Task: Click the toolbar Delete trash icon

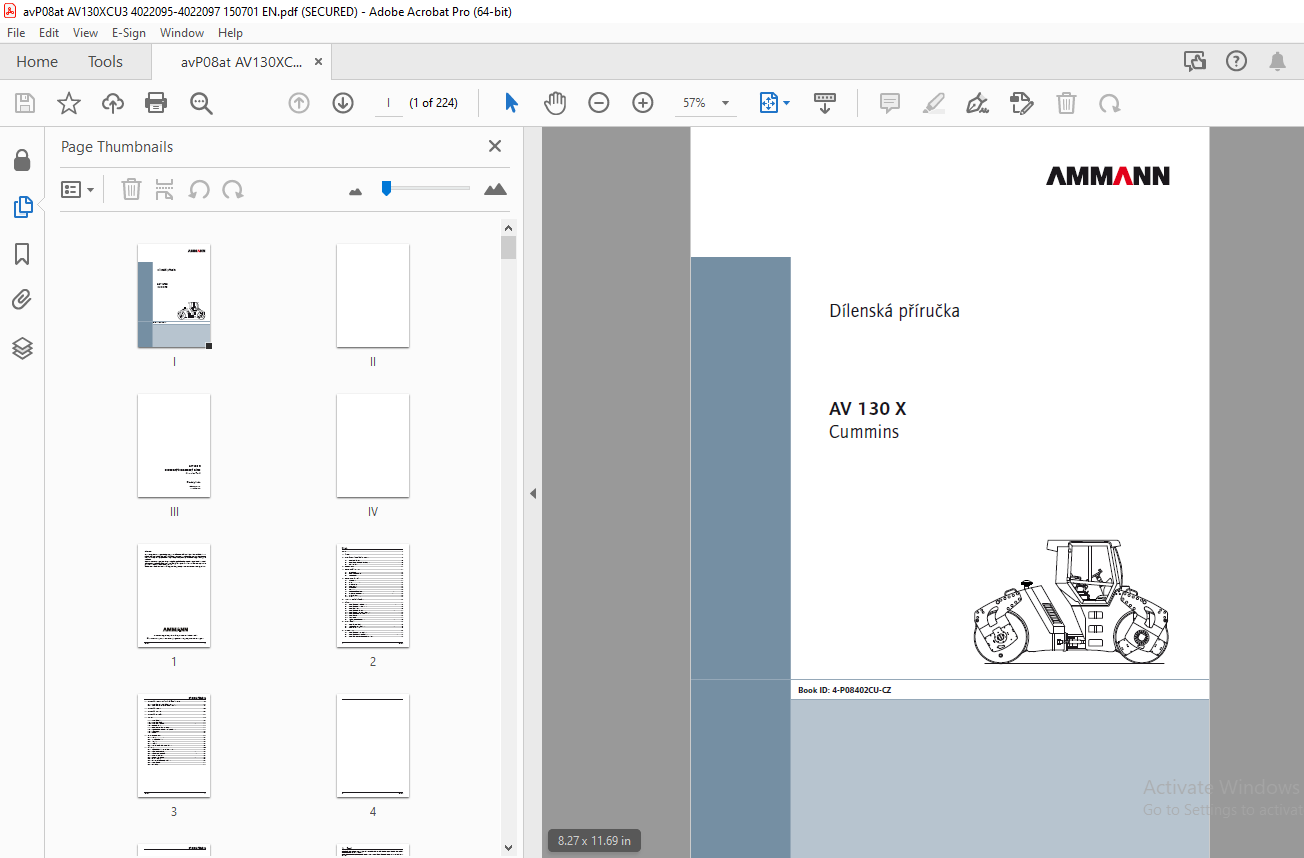Action: coord(1067,103)
